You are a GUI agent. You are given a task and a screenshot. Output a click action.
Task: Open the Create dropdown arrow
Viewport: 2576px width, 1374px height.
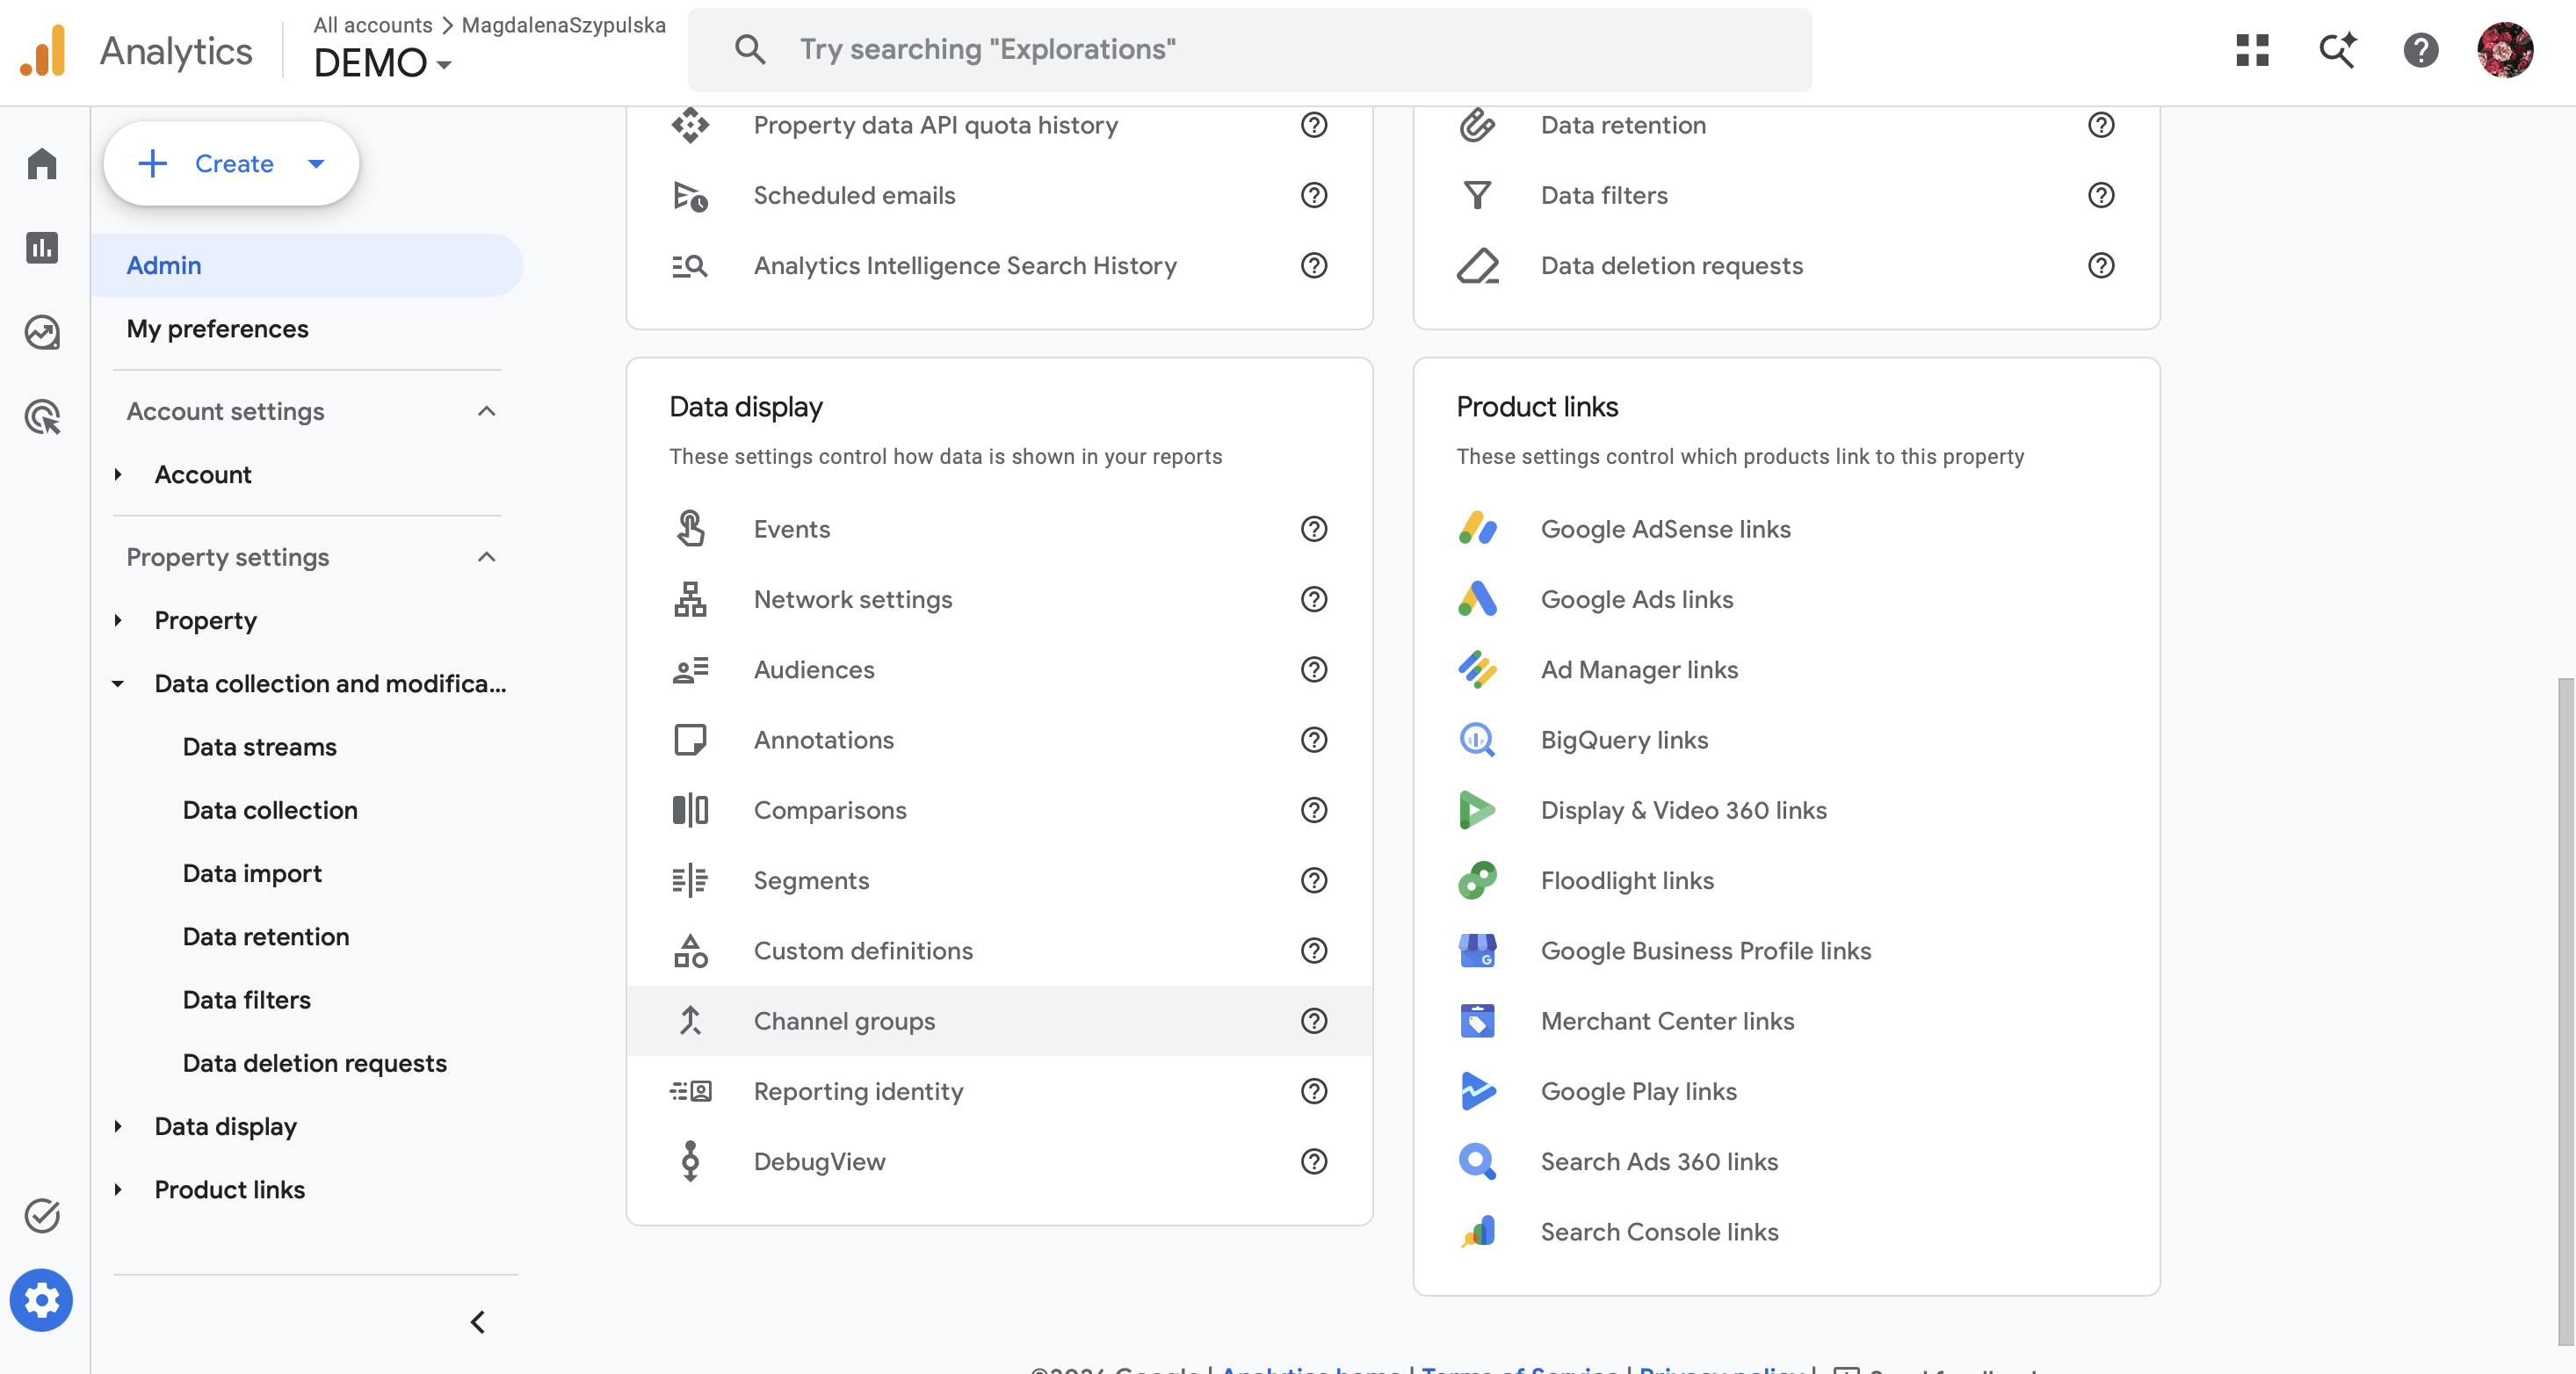316,163
